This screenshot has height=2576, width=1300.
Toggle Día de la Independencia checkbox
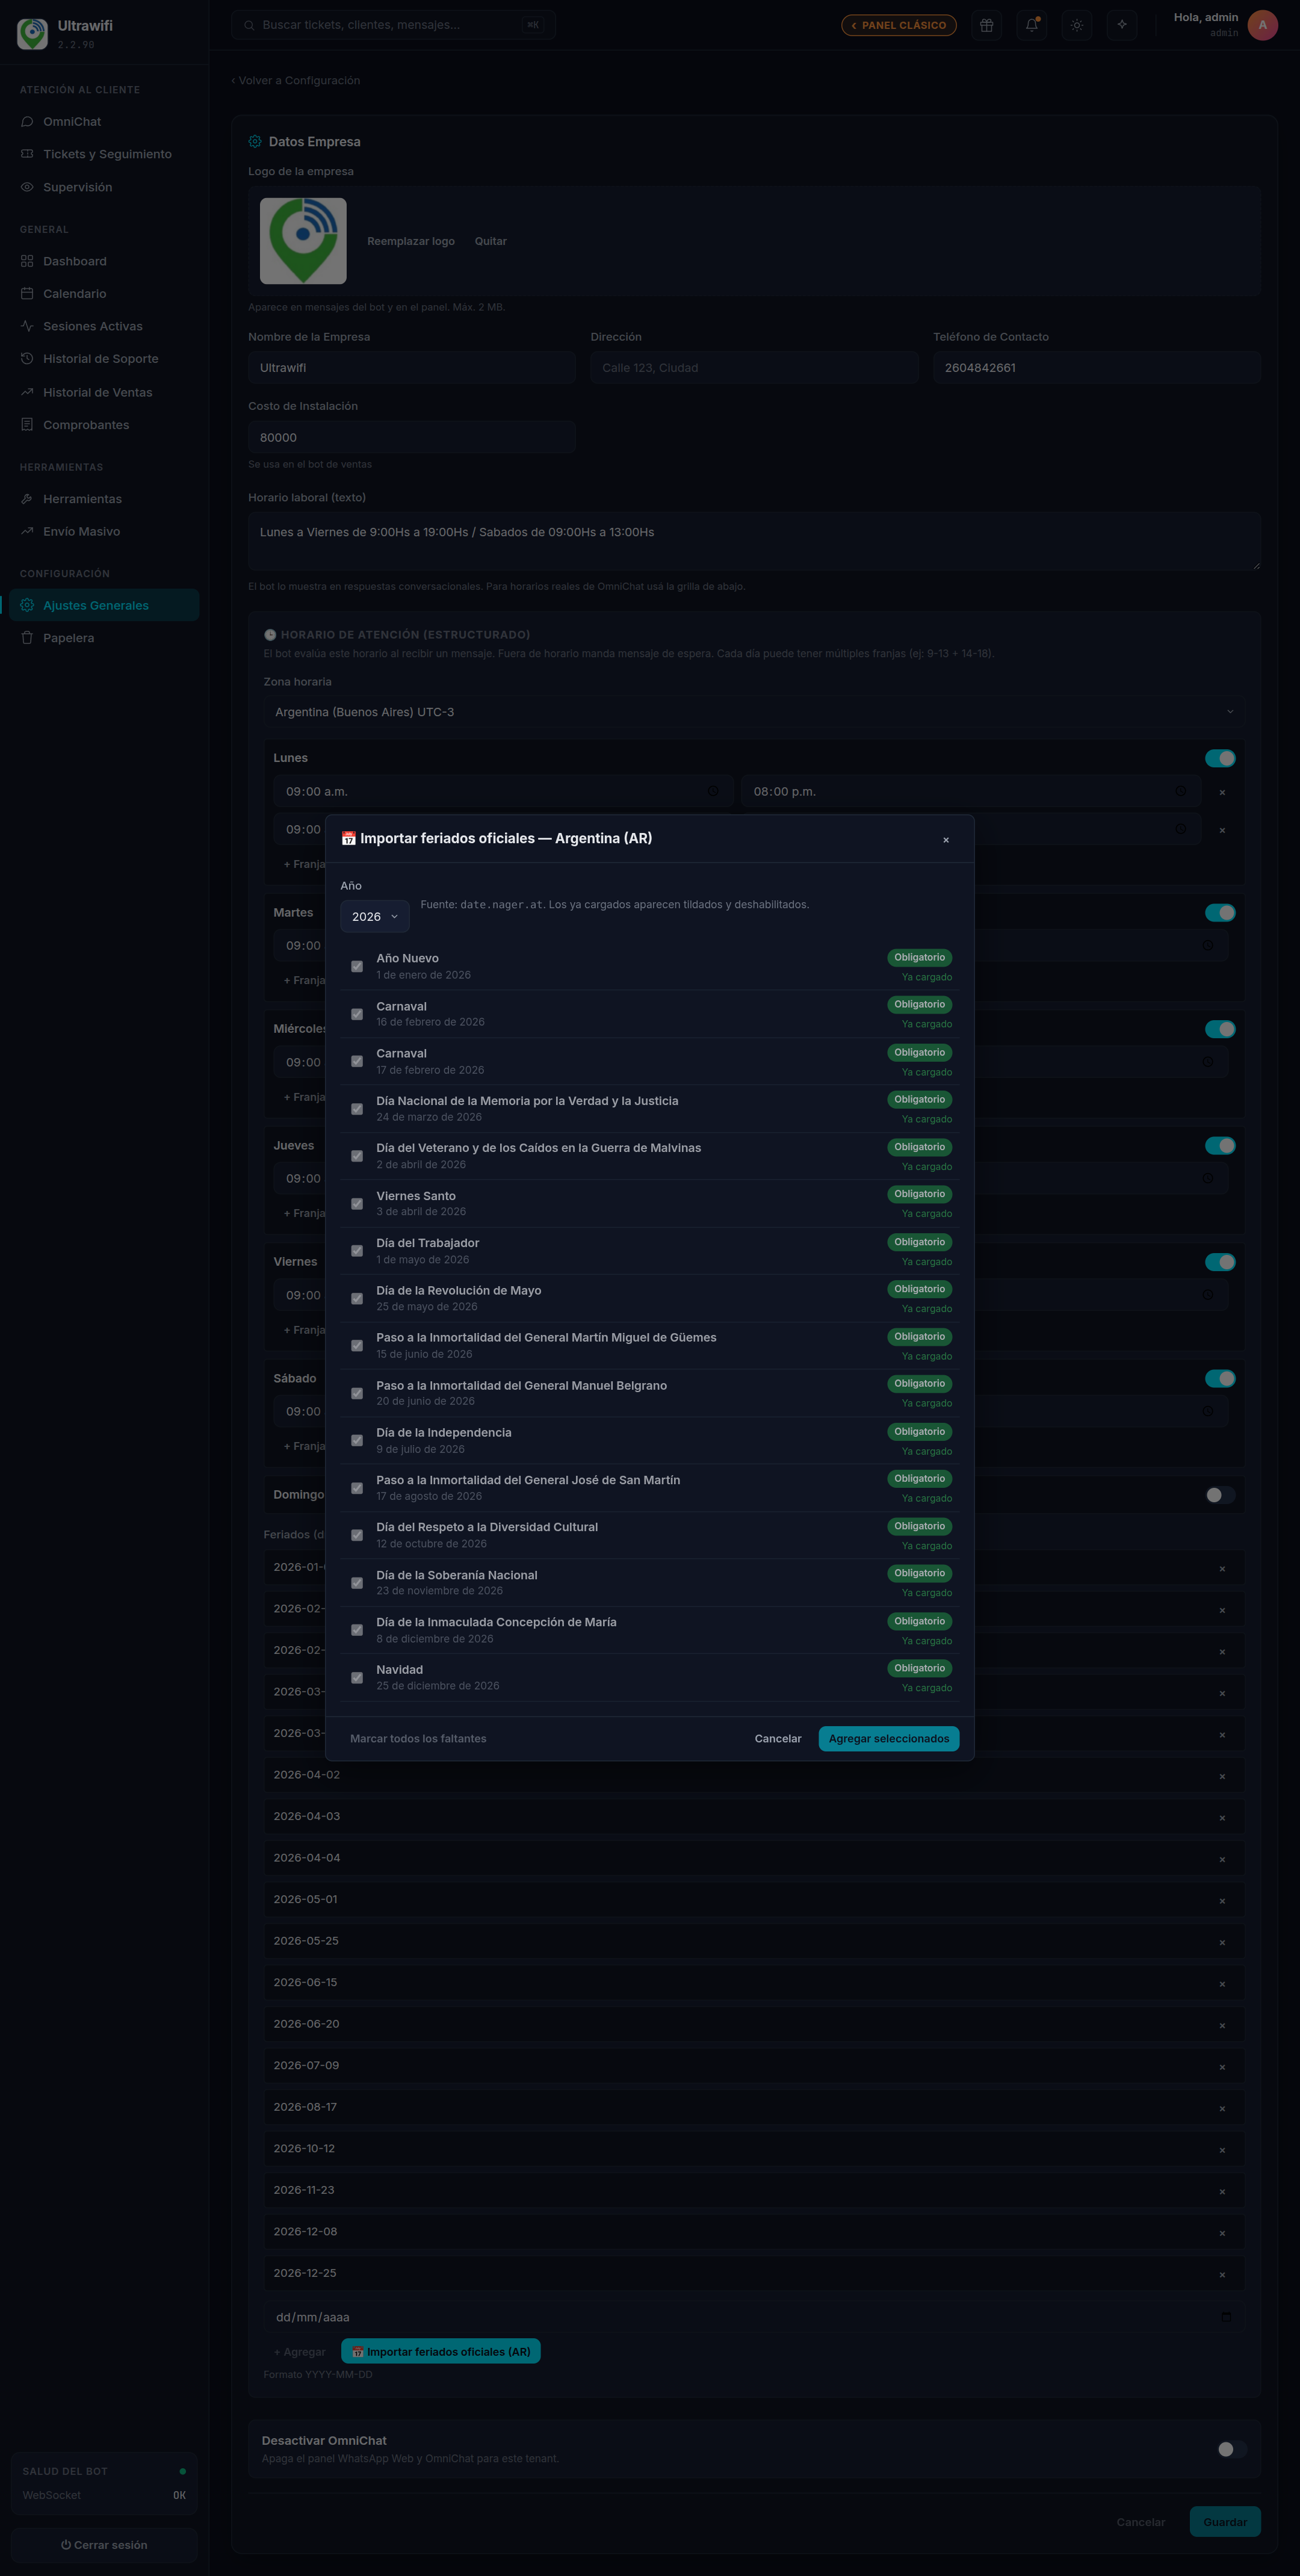[x=357, y=1441]
